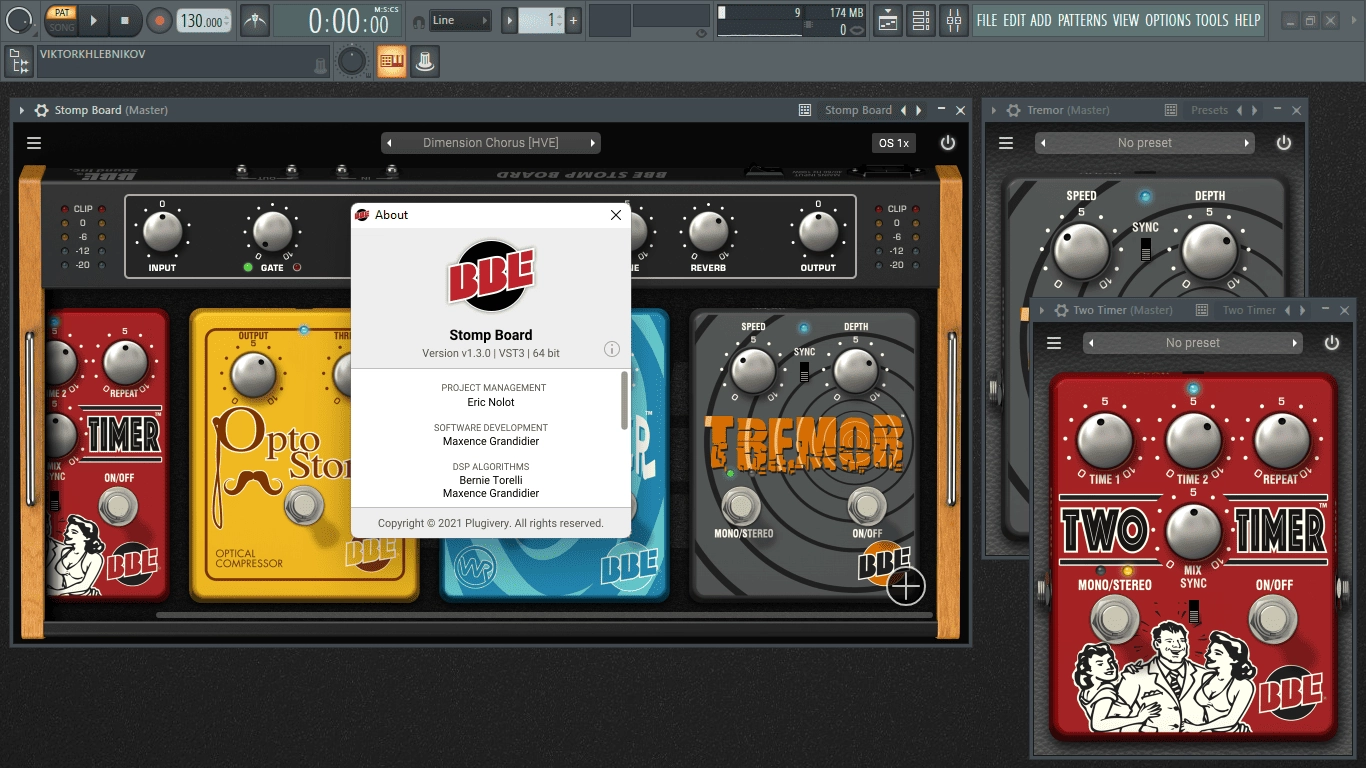Open Two Timer window No preset selector

point(1193,343)
